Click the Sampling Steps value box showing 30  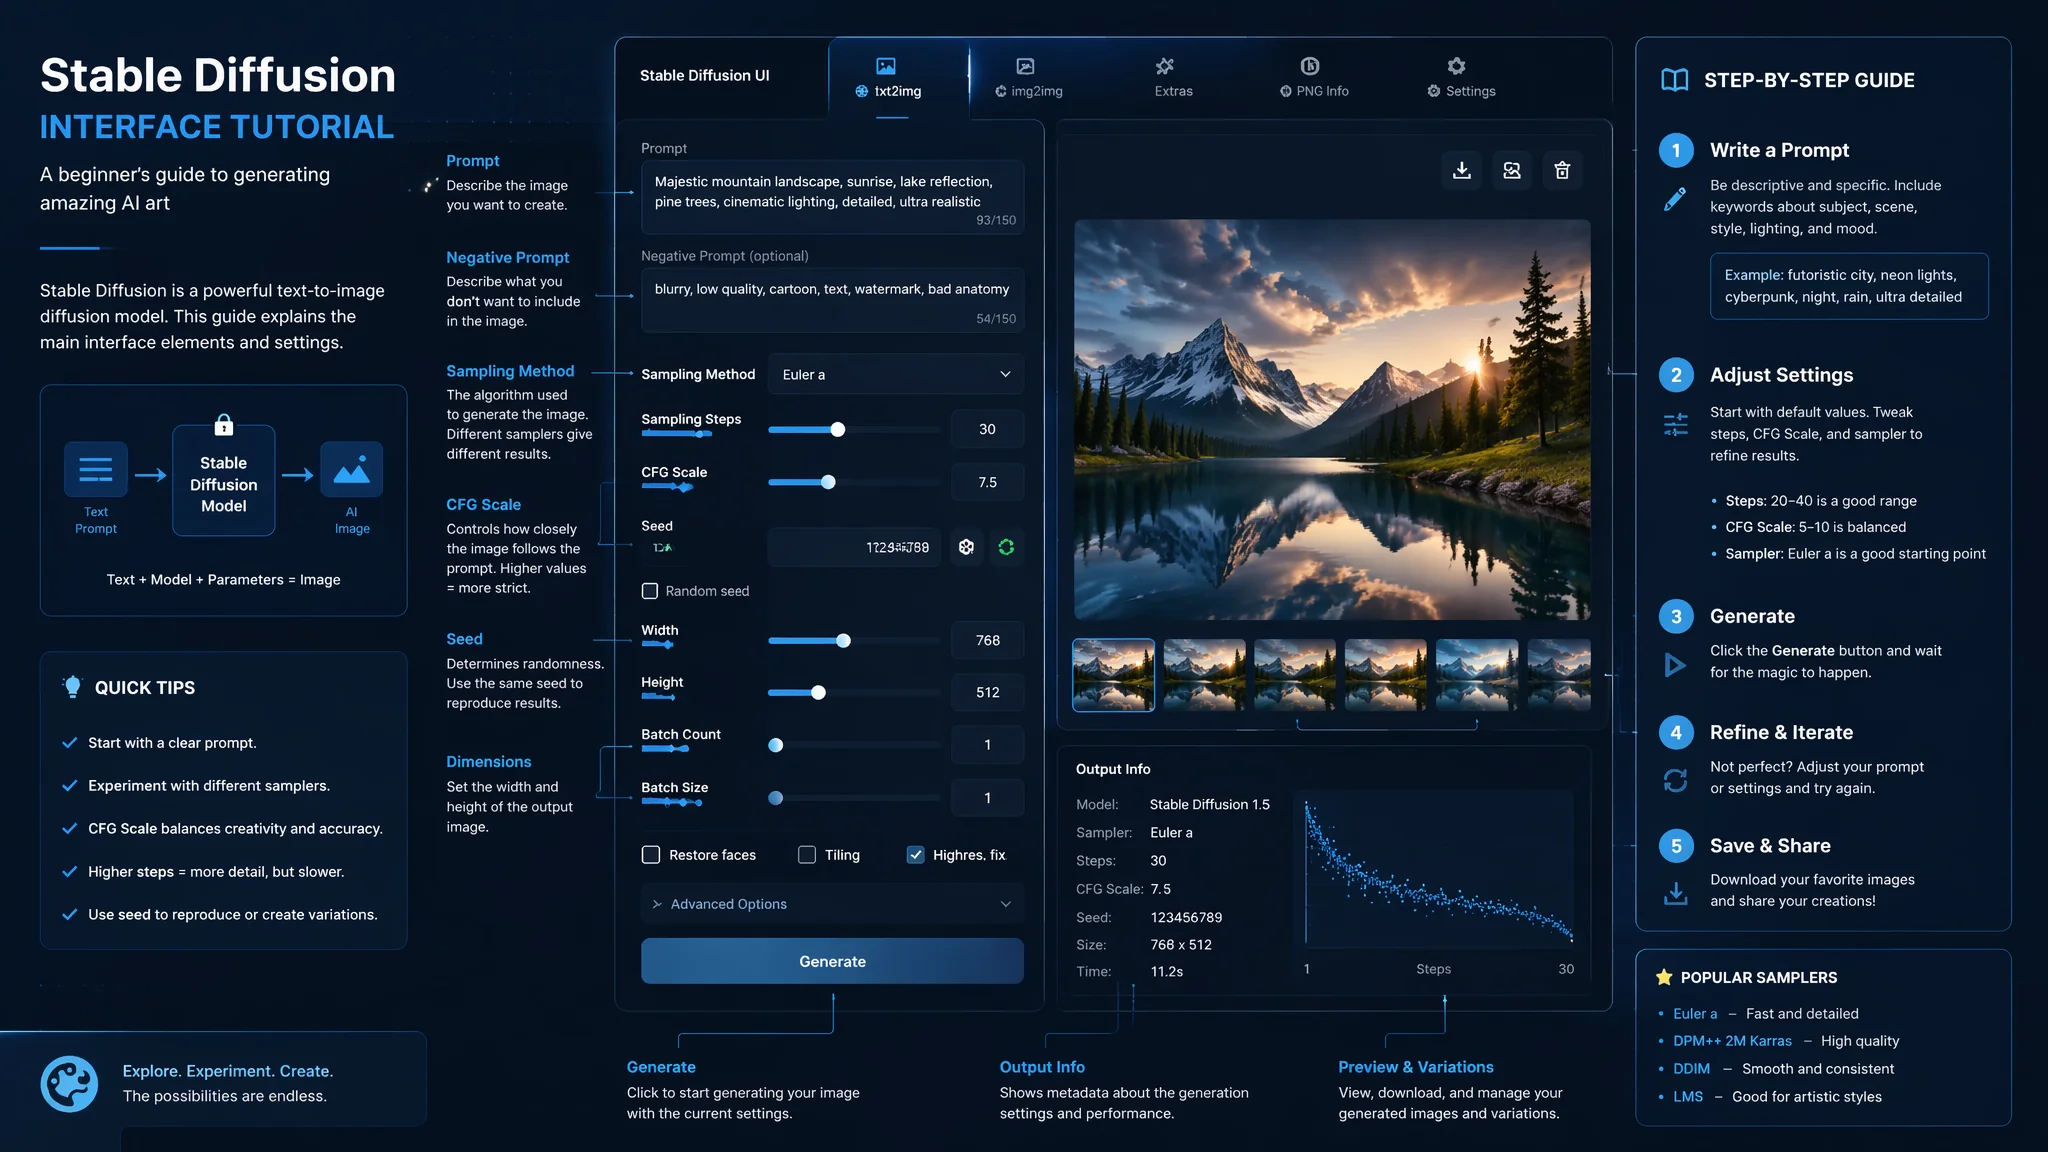tap(987, 429)
